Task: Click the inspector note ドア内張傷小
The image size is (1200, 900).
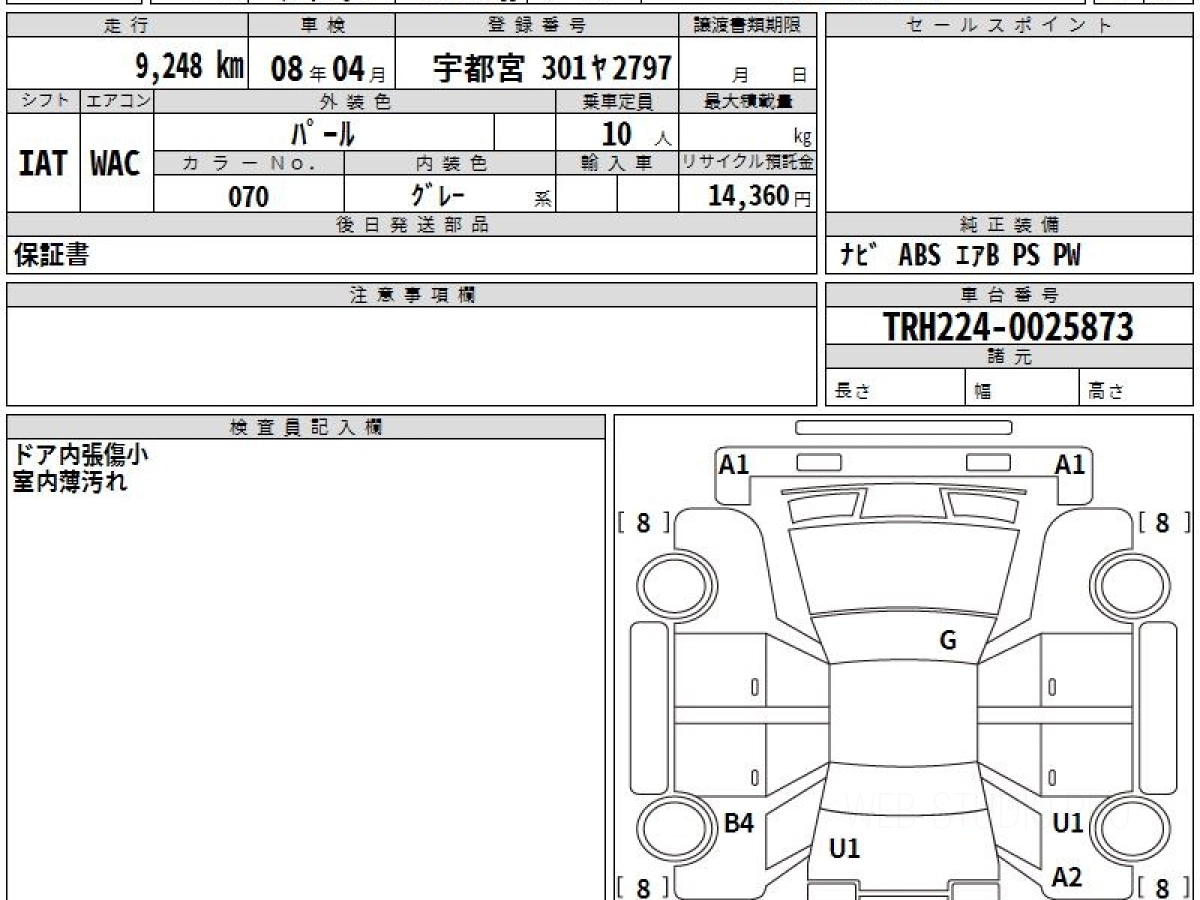Action: [80, 455]
